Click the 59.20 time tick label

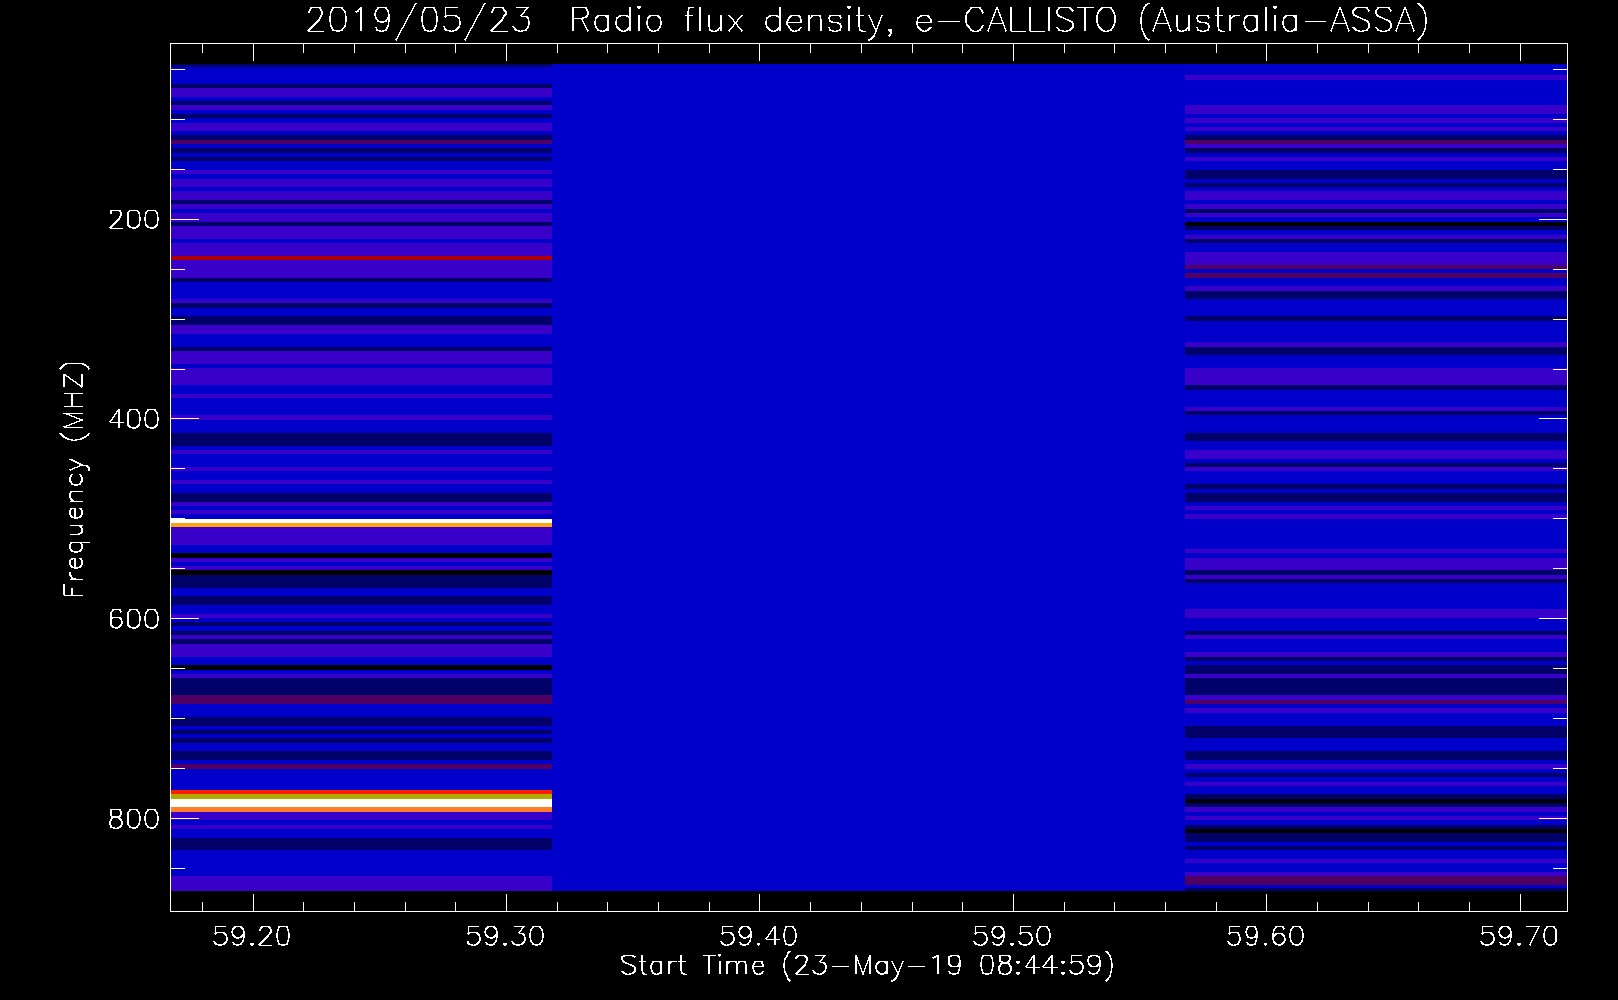(x=253, y=937)
